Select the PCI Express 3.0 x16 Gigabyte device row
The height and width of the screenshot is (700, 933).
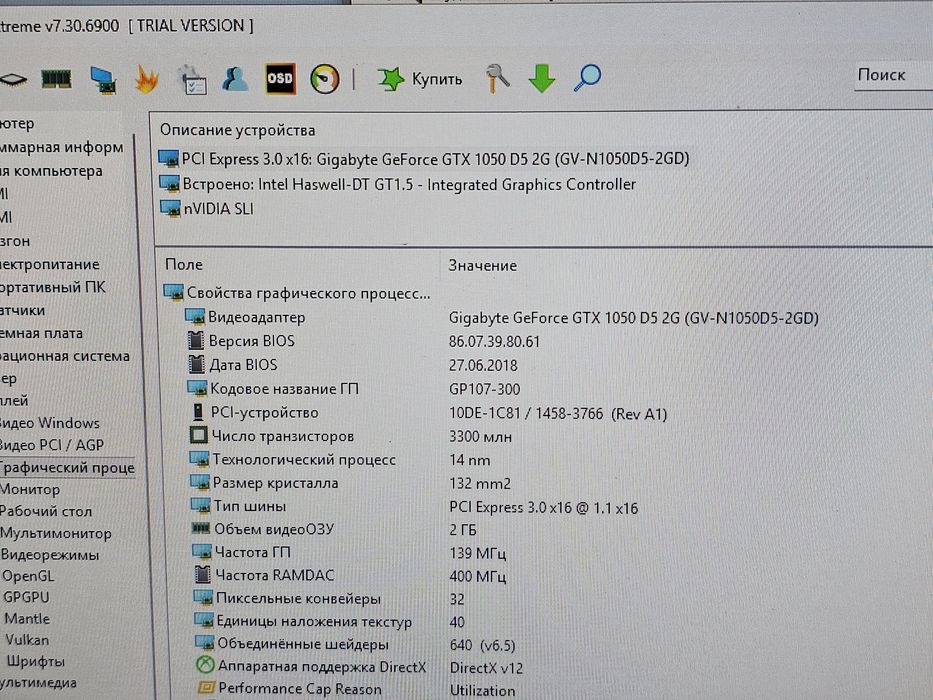coord(424,159)
